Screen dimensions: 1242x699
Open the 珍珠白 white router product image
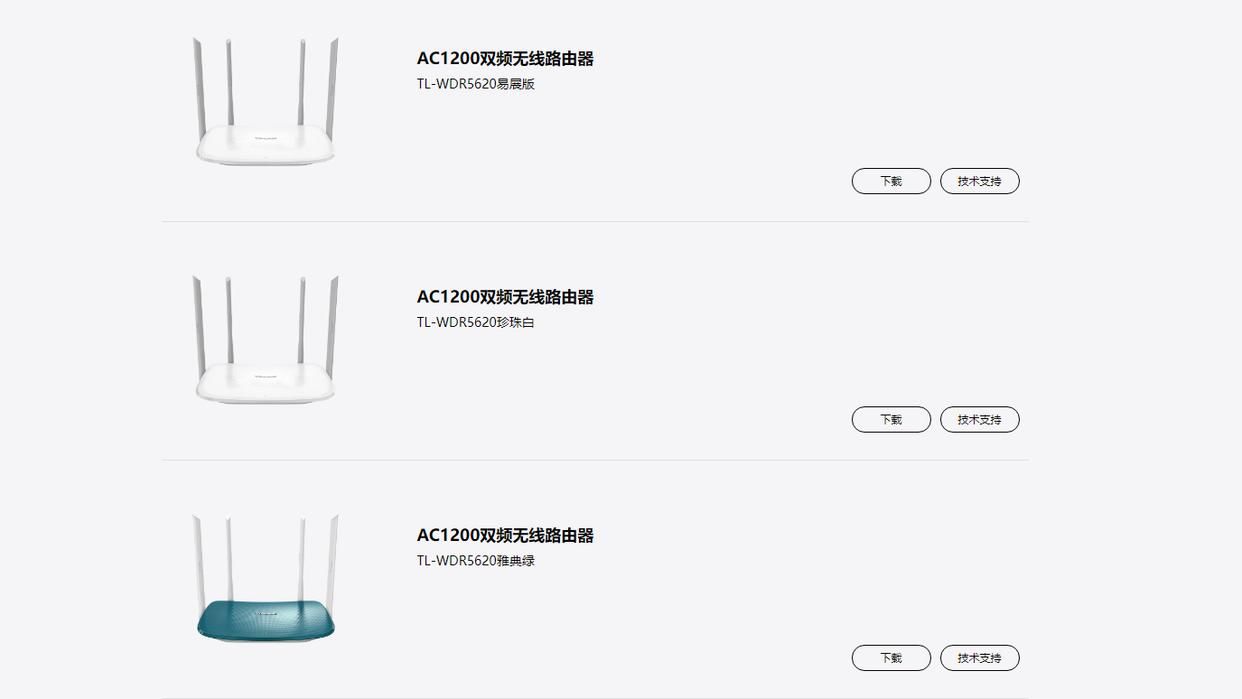(x=266, y=340)
